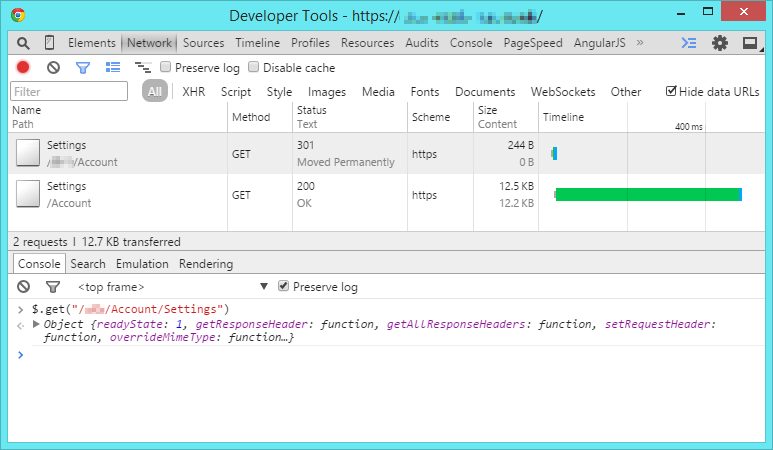Expand the logged Object in console
This screenshot has width=773, height=450.
pos(36,324)
